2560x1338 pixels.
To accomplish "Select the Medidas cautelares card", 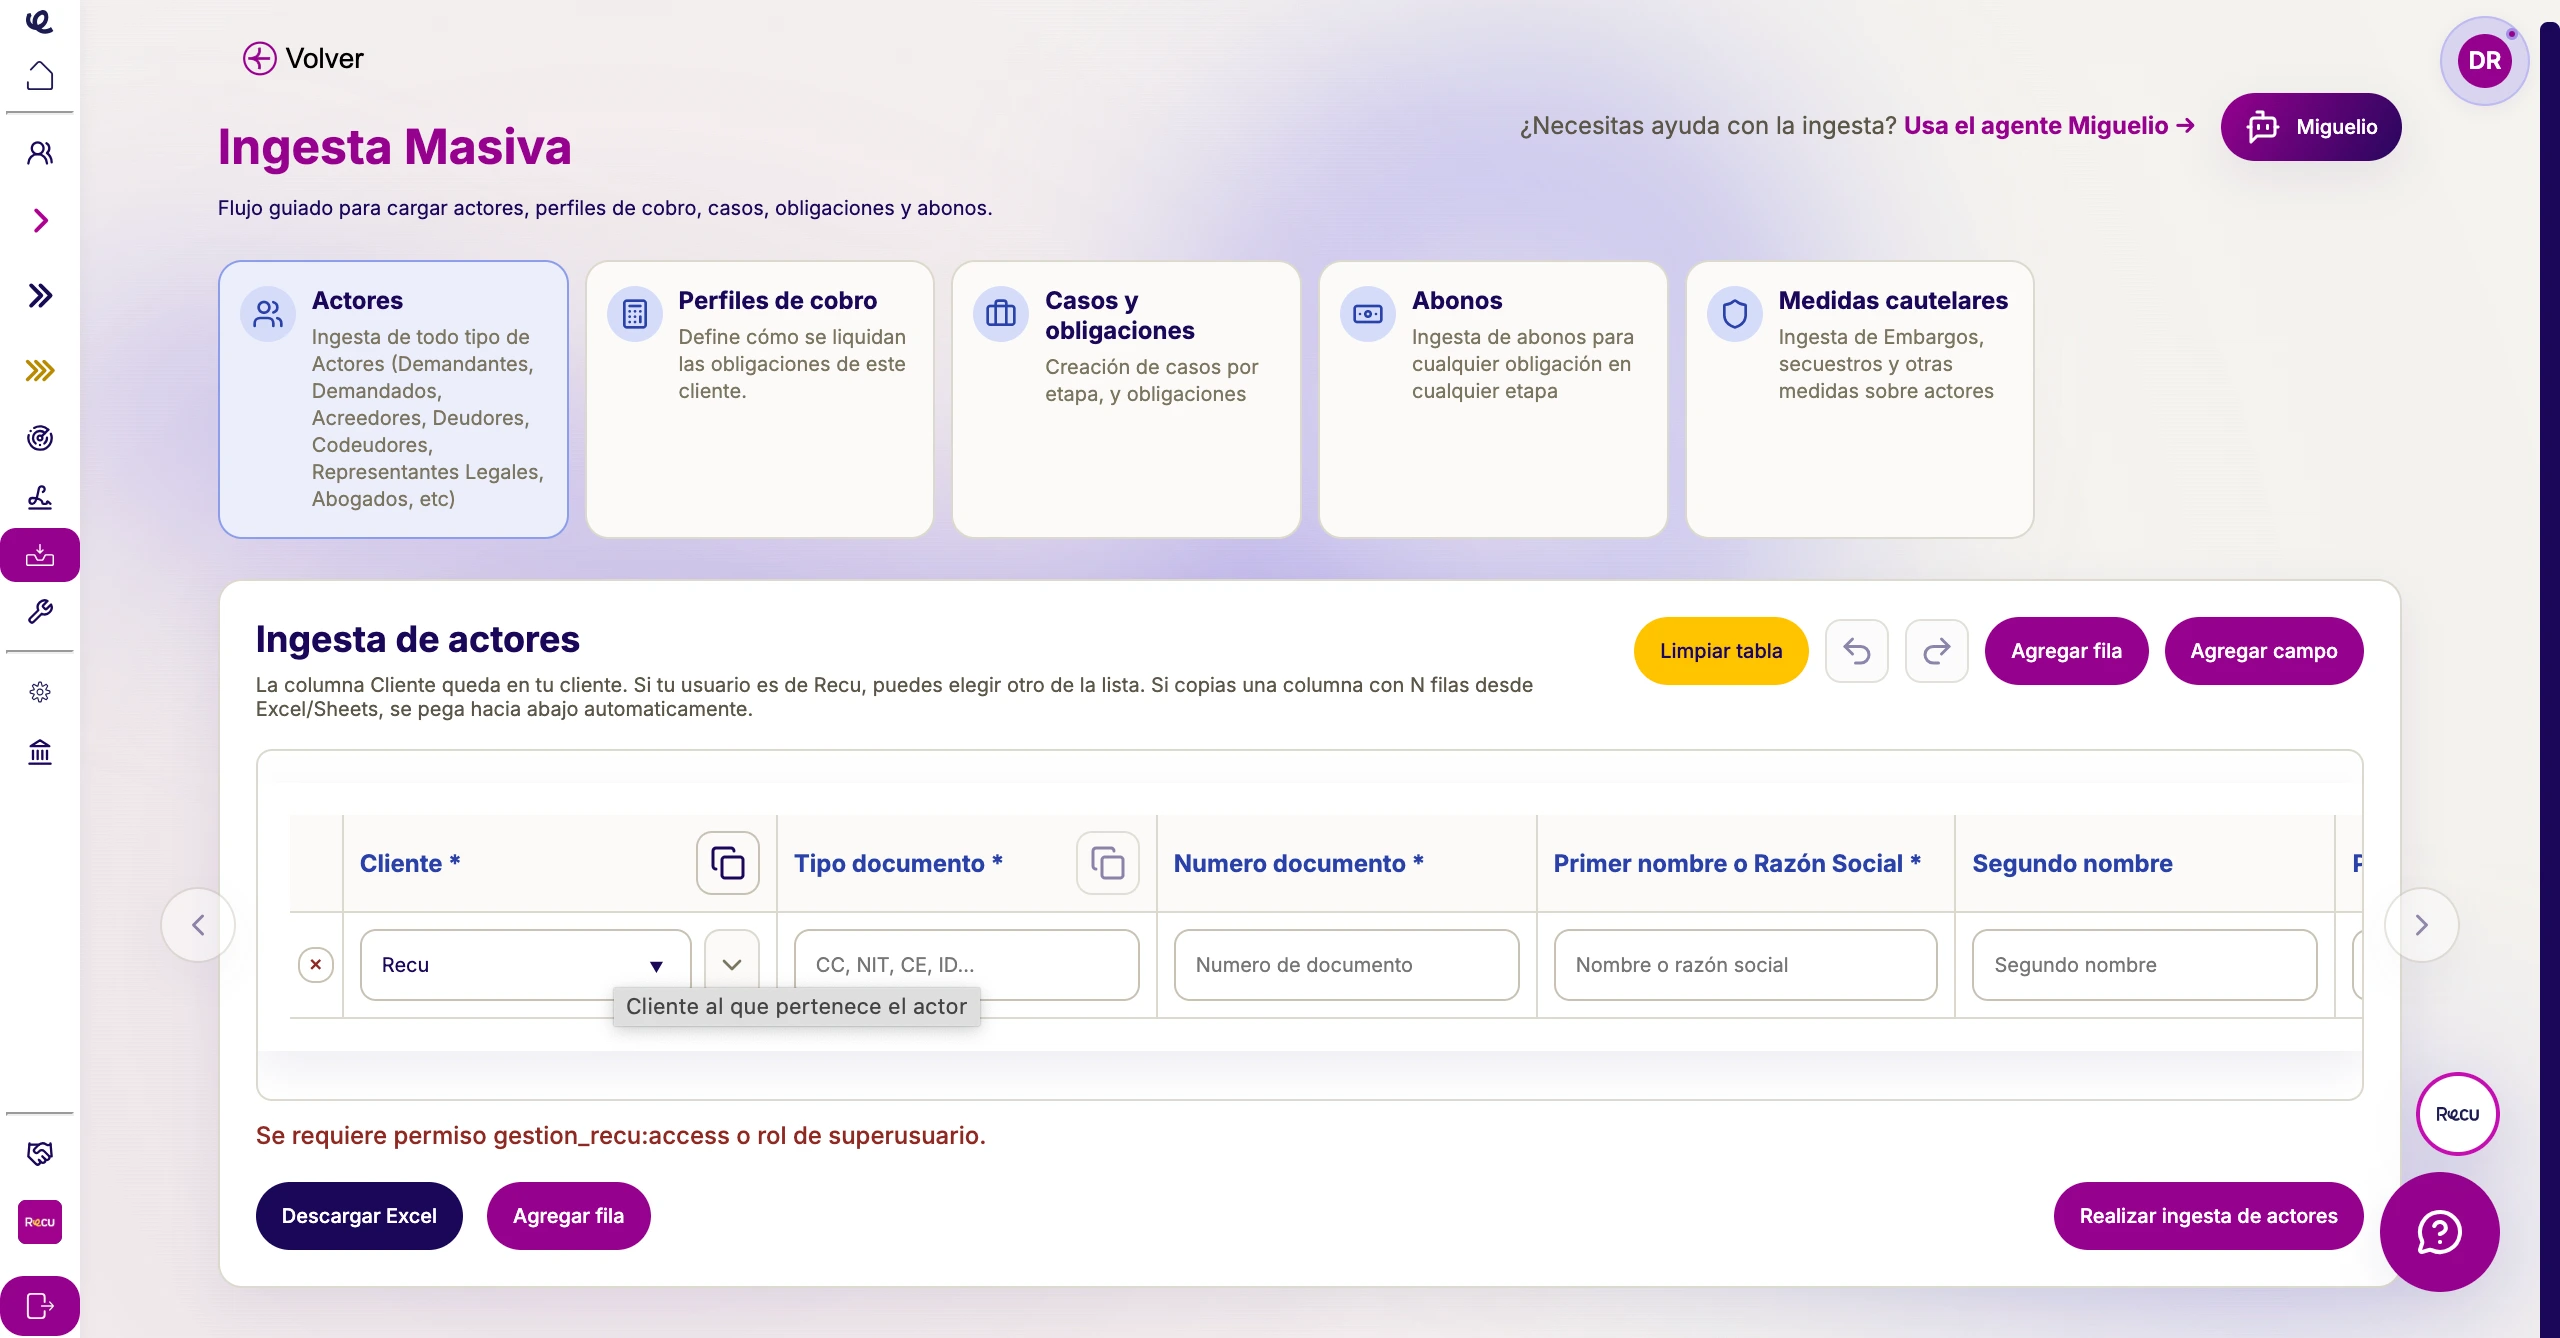I will pyautogui.click(x=1860, y=400).
